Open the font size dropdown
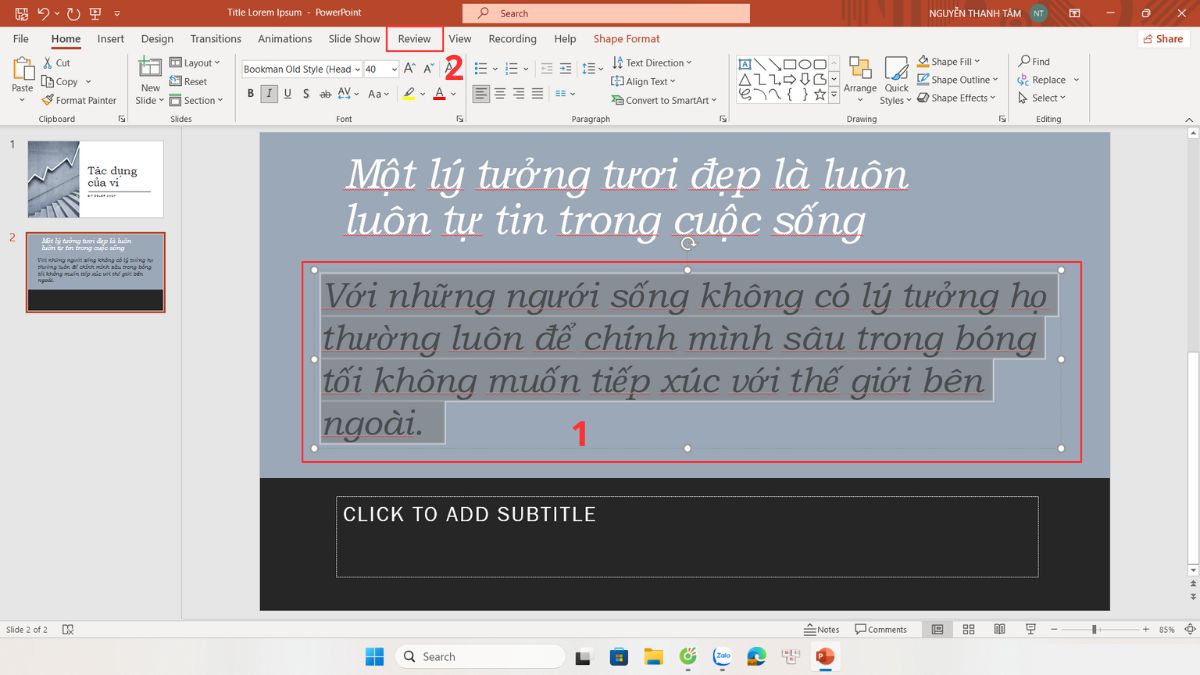The image size is (1200, 675). (x=394, y=69)
